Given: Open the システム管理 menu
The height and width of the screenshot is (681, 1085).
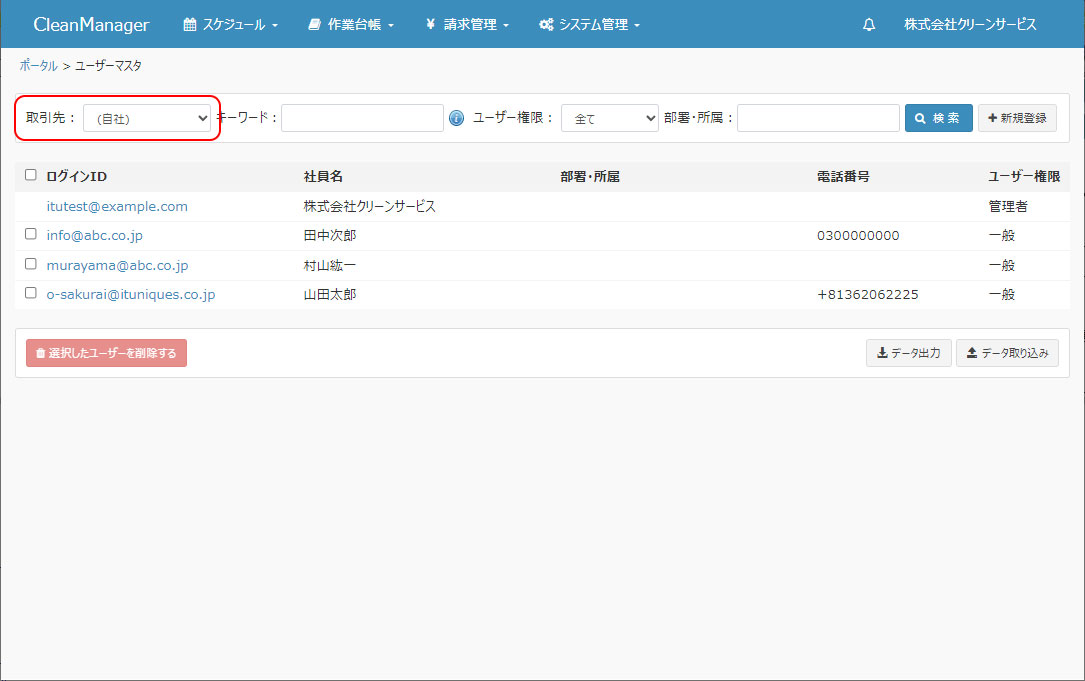Looking at the screenshot, I should point(589,25).
